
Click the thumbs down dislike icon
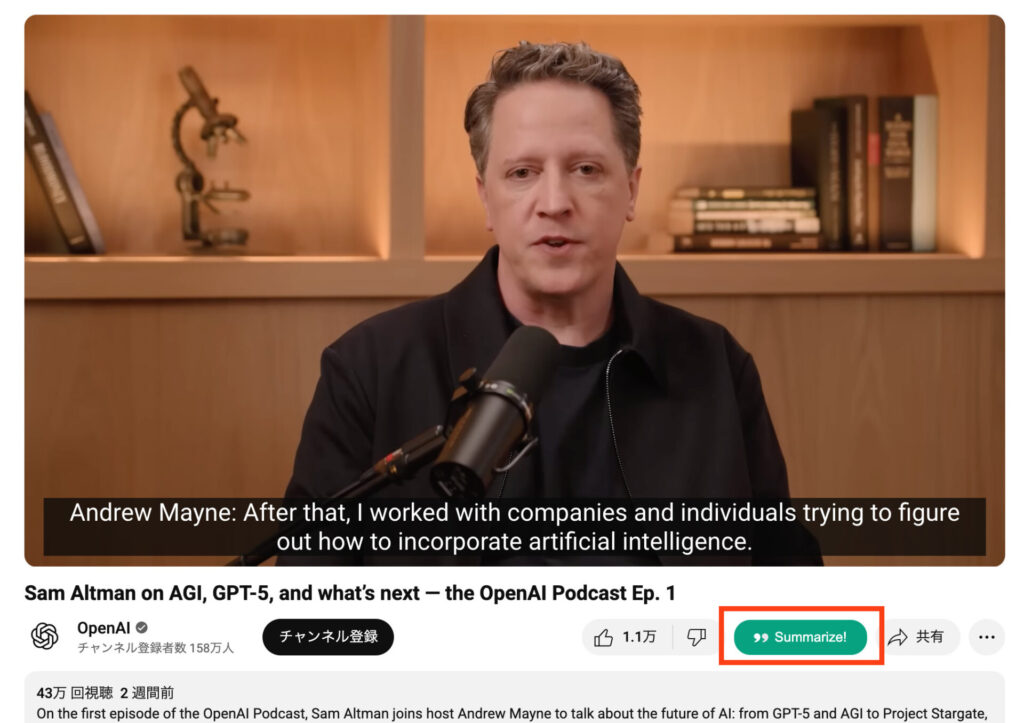coord(697,637)
